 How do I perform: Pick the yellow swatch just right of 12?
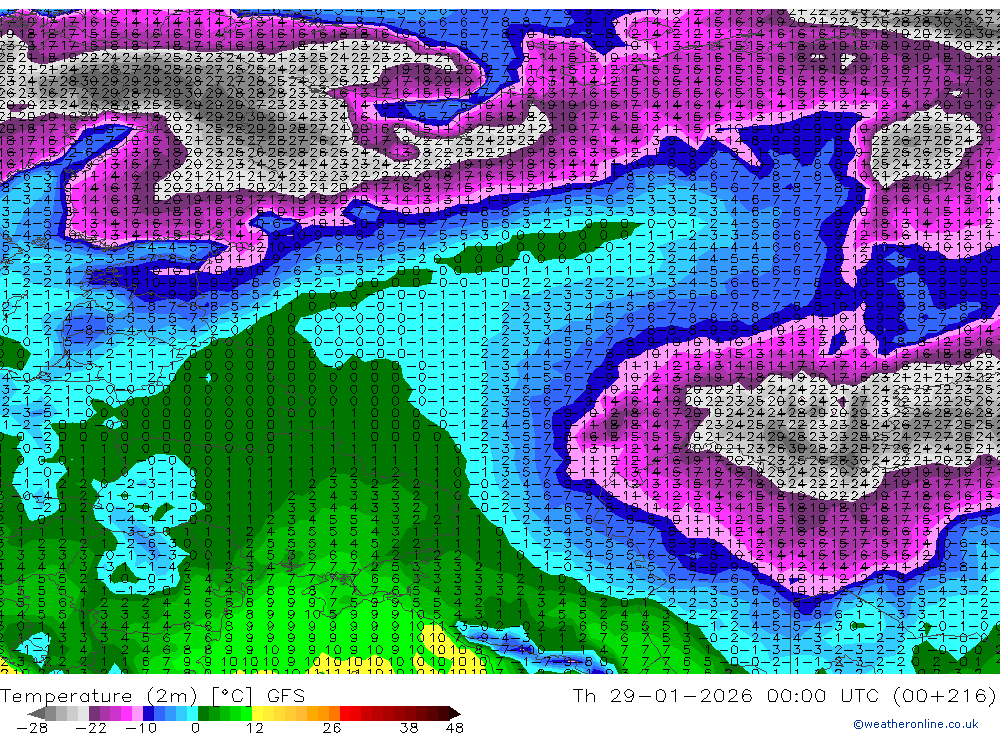[257, 714]
